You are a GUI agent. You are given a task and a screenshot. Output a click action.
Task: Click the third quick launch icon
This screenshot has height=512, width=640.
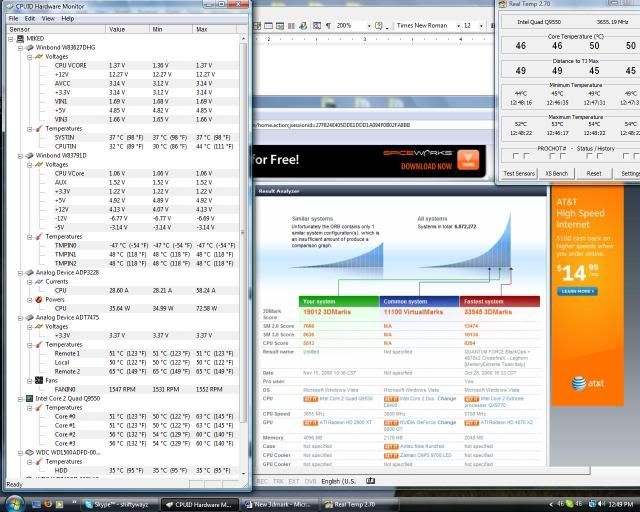[x=59, y=504]
